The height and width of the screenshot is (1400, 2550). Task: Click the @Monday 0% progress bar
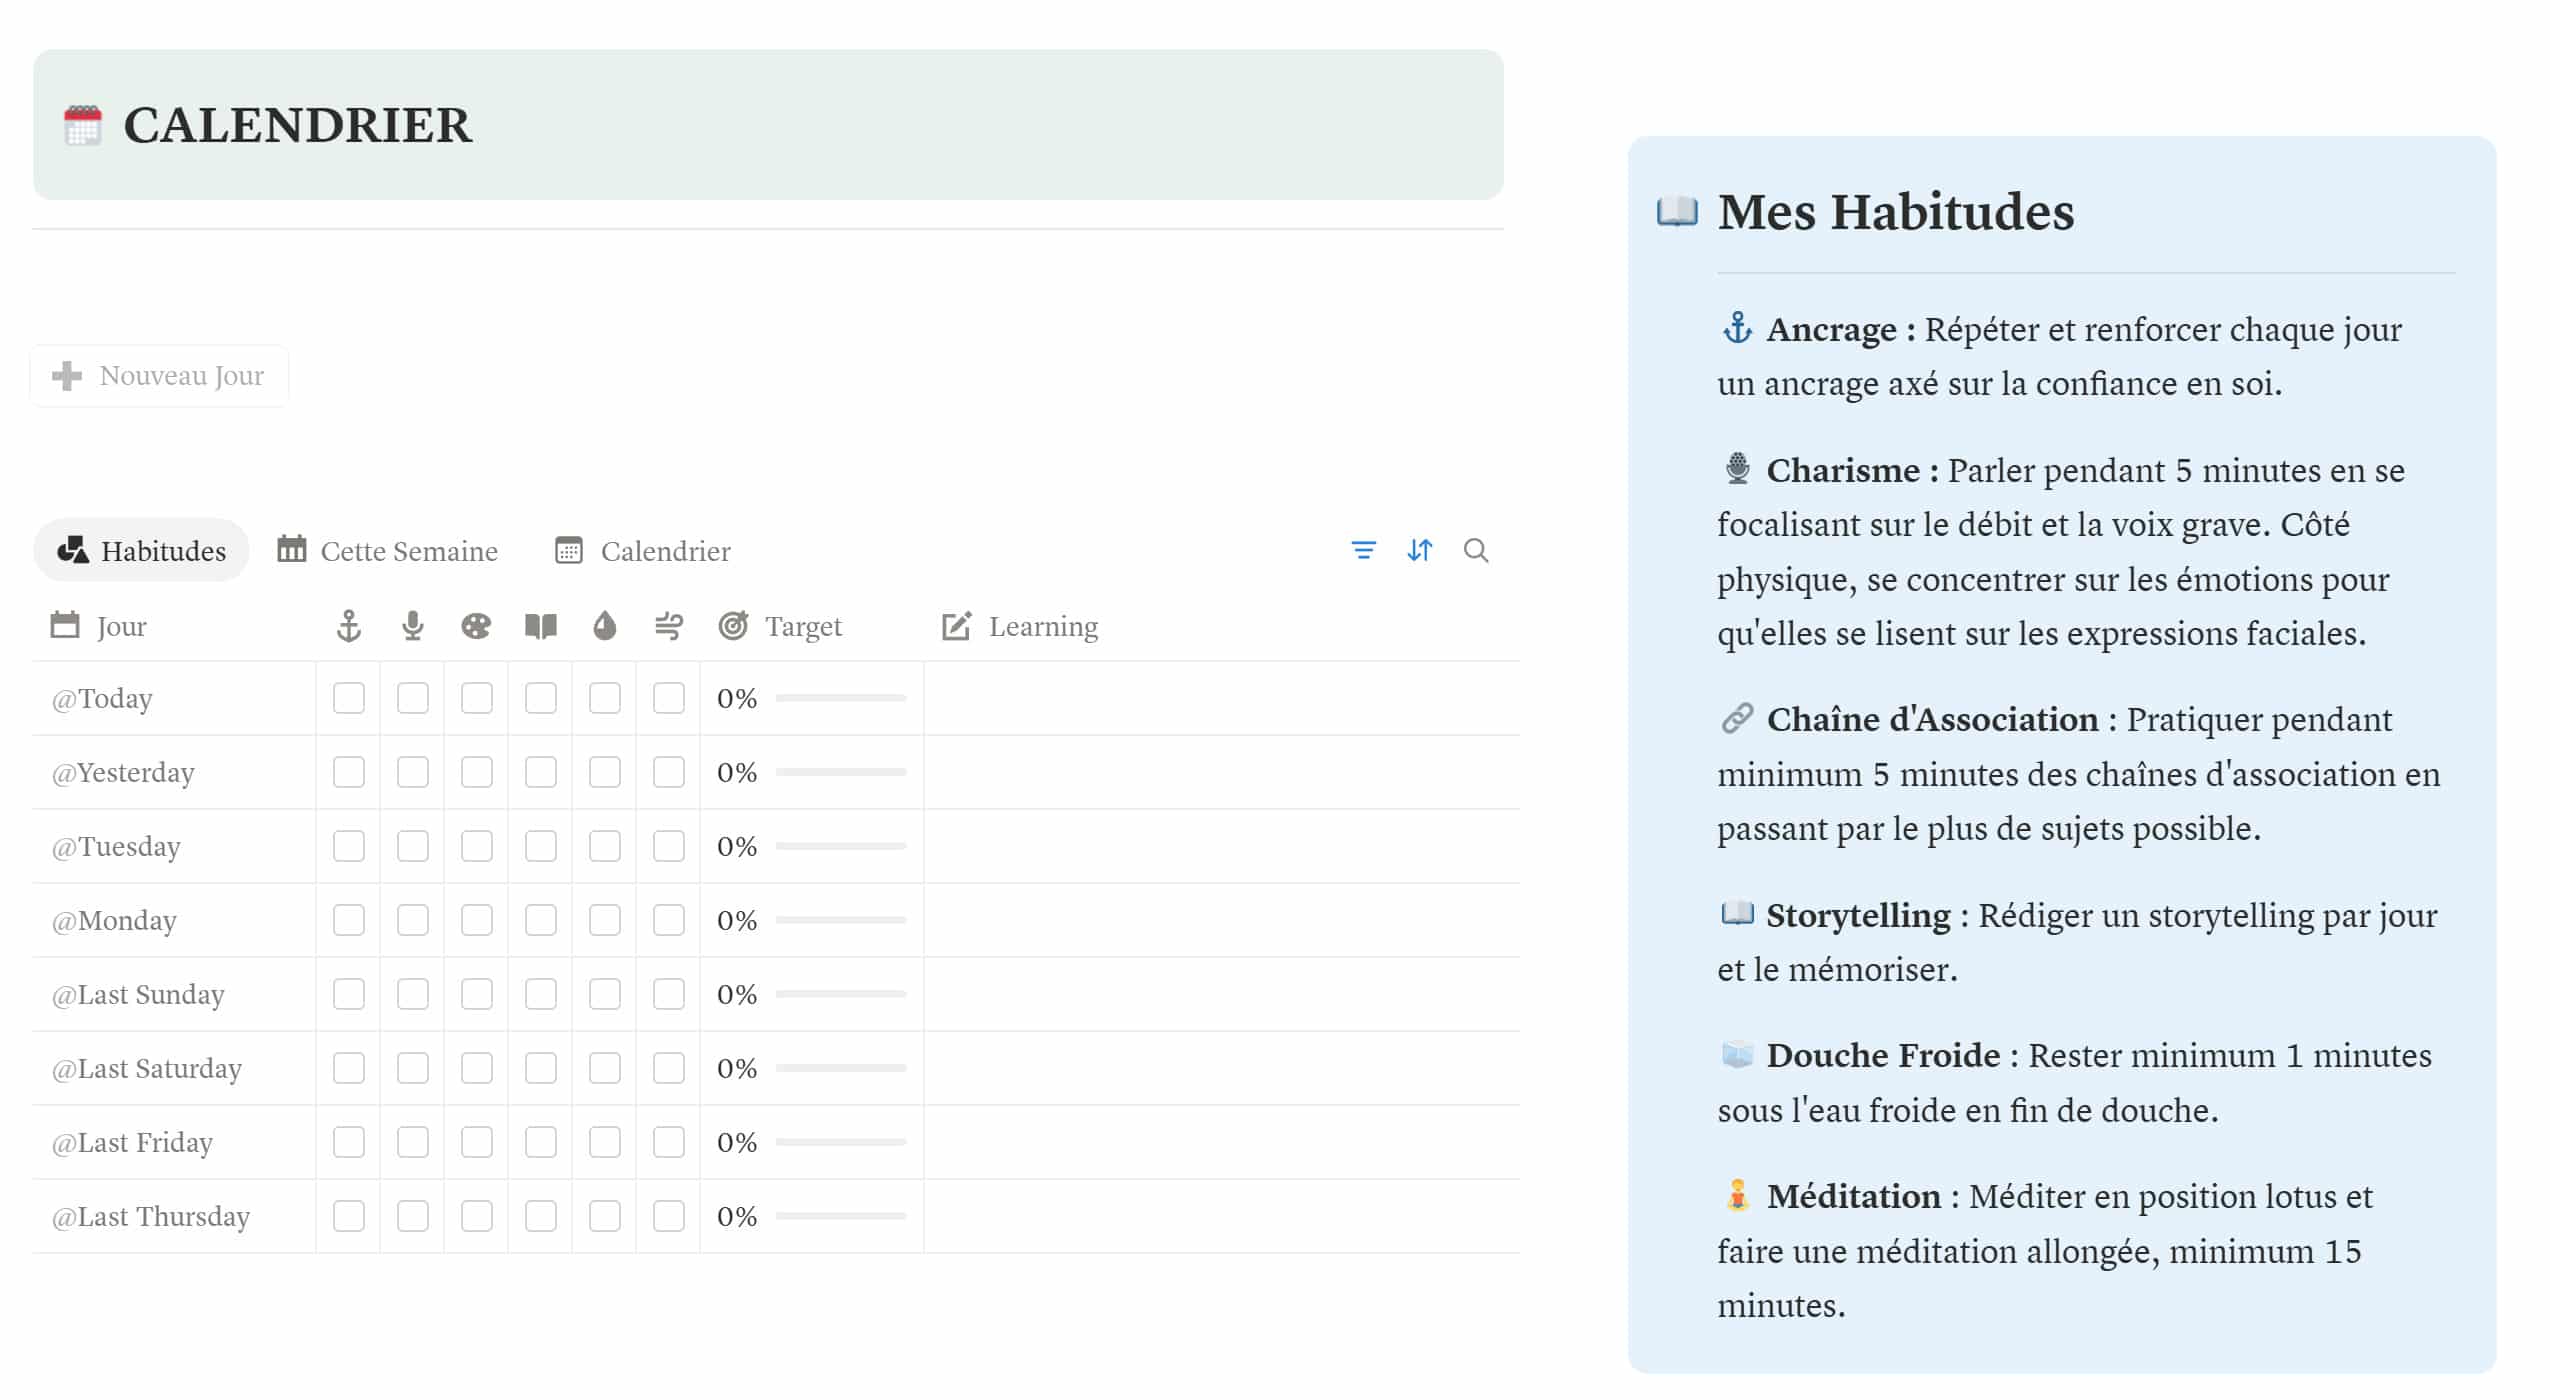click(x=840, y=920)
